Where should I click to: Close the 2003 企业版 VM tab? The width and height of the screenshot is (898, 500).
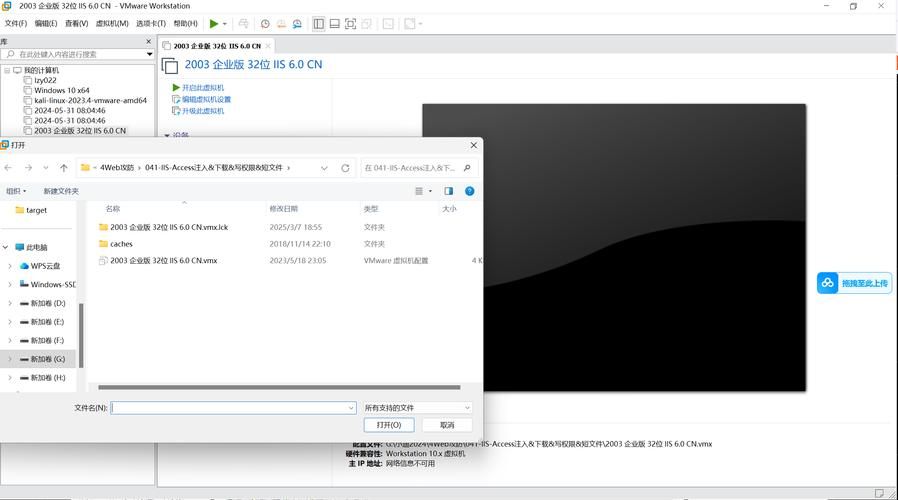(x=267, y=46)
